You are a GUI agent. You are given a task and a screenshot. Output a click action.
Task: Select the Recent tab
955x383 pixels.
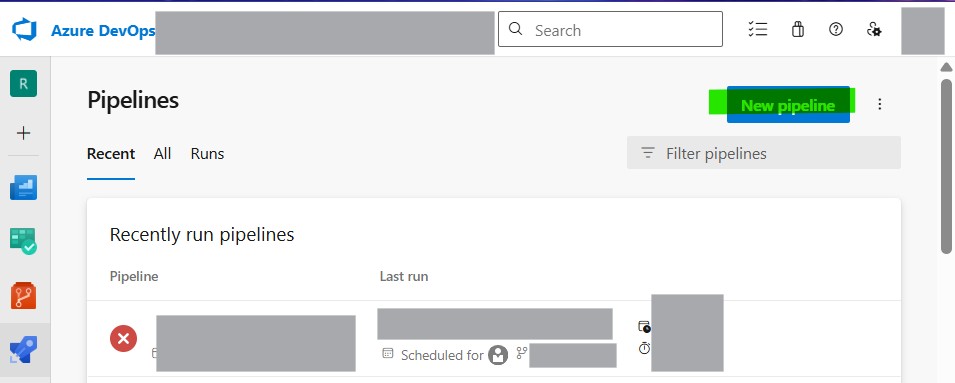tap(111, 154)
